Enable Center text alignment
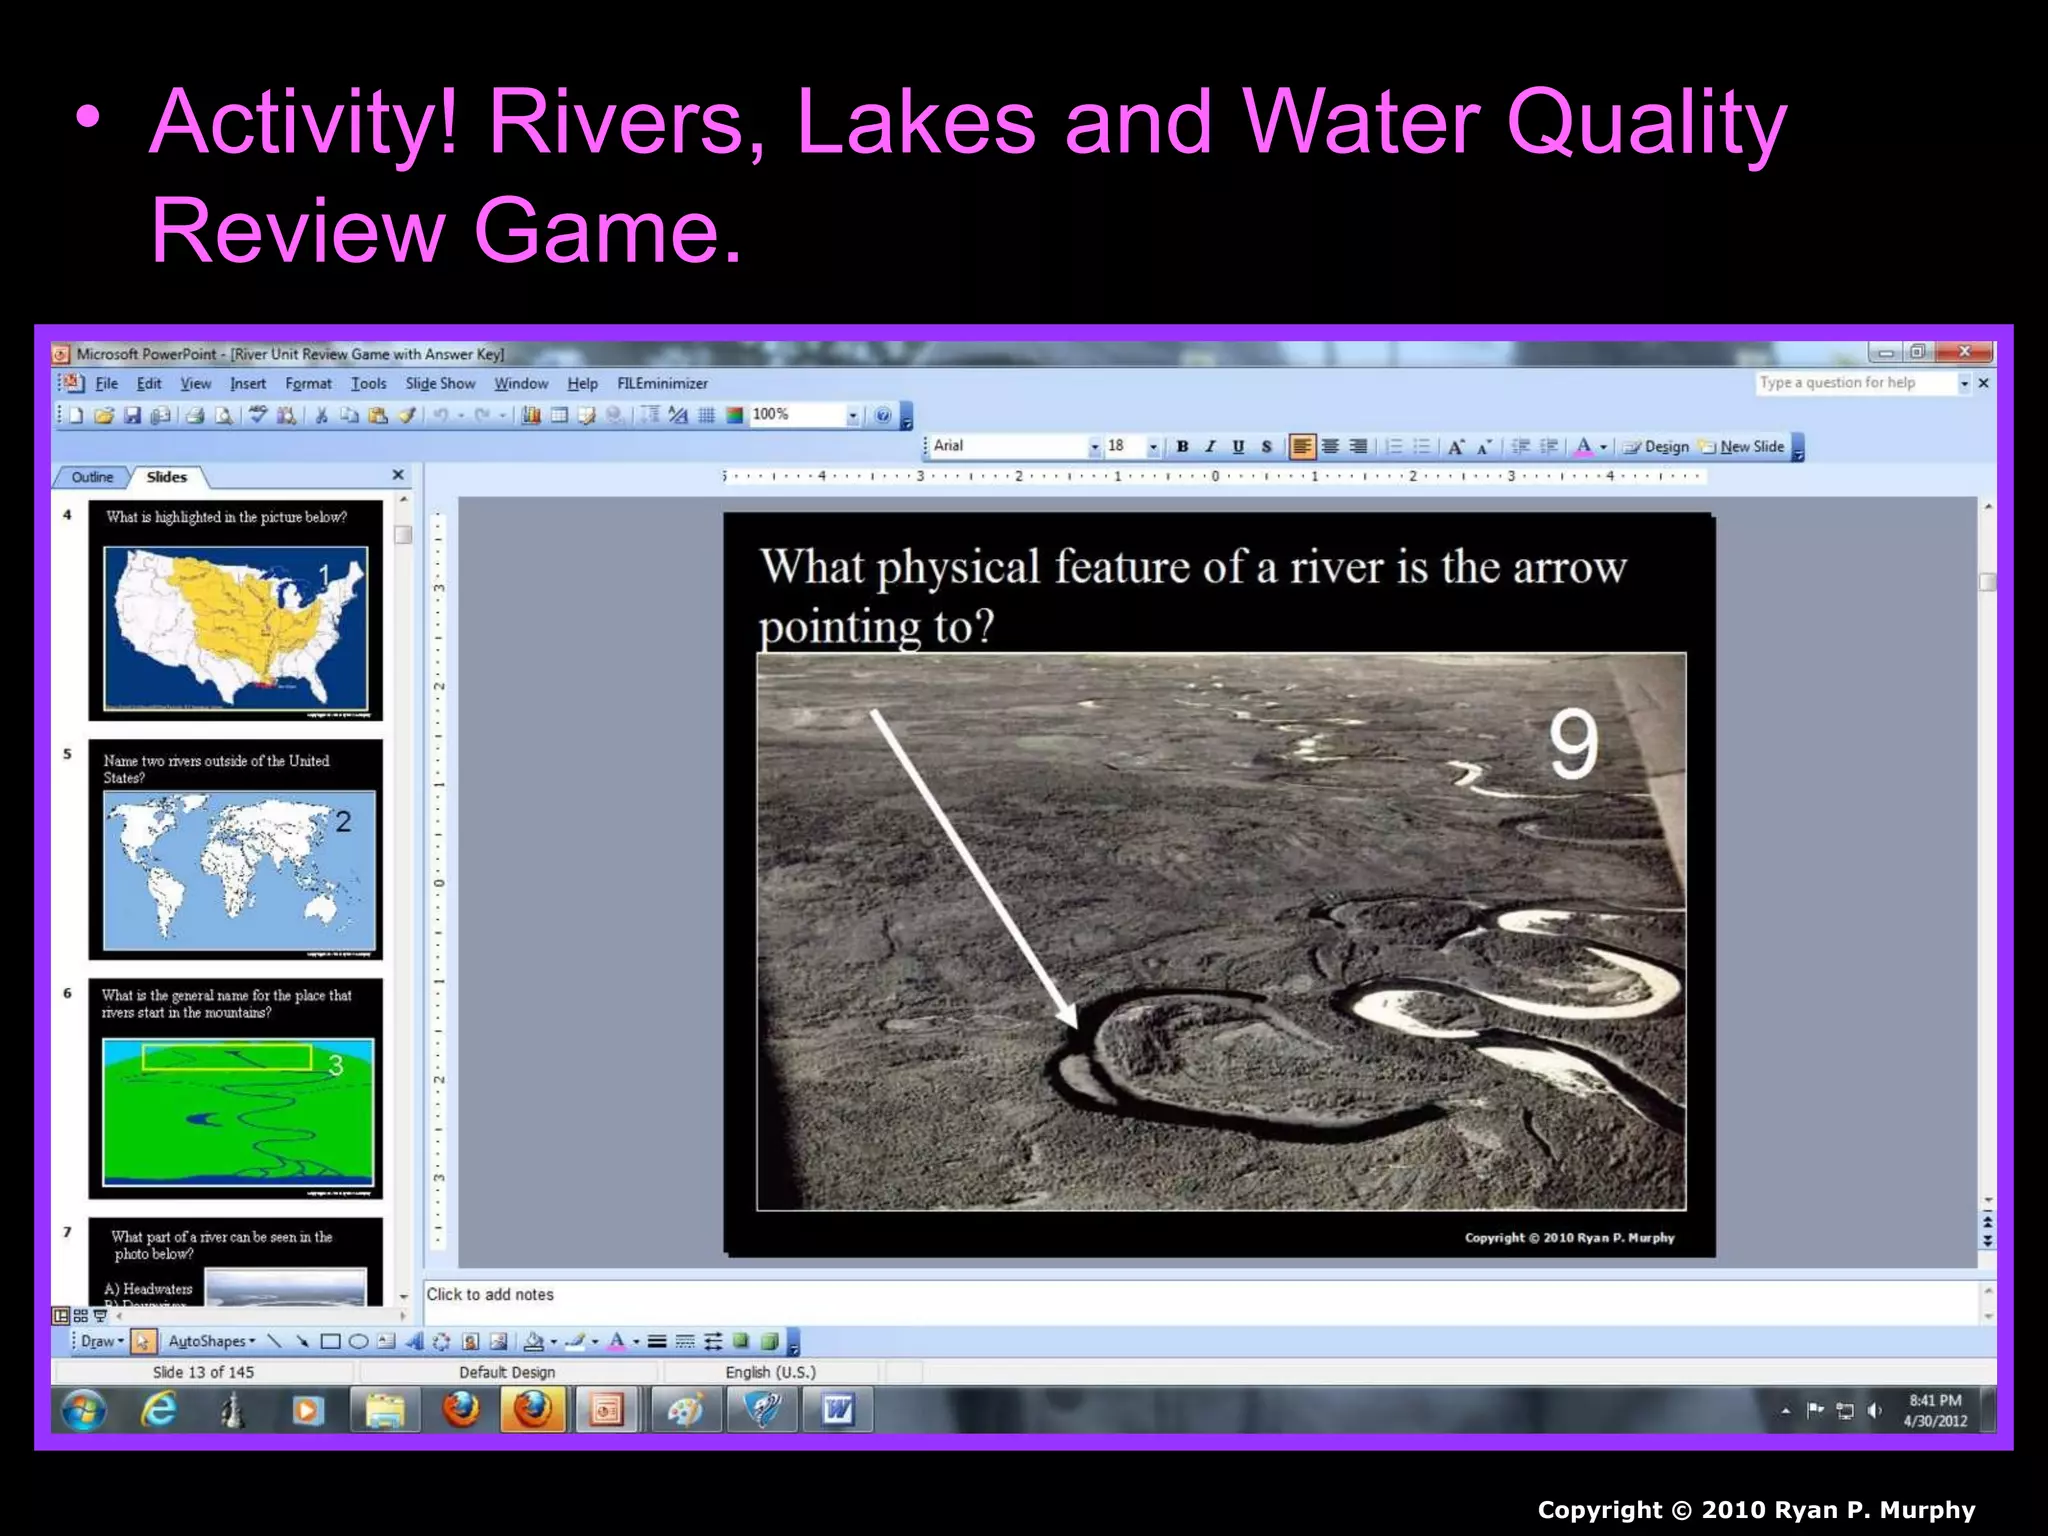This screenshot has height=1536, width=2048. click(x=1330, y=447)
